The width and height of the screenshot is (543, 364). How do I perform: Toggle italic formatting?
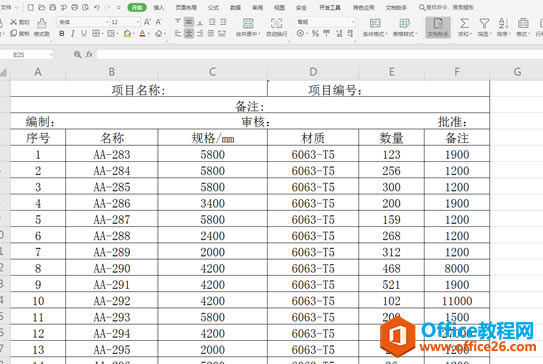click(73, 34)
